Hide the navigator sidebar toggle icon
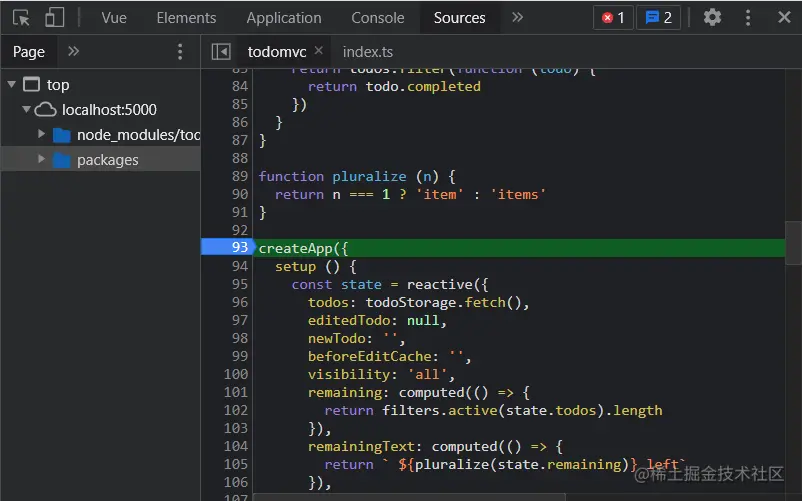 [221, 52]
